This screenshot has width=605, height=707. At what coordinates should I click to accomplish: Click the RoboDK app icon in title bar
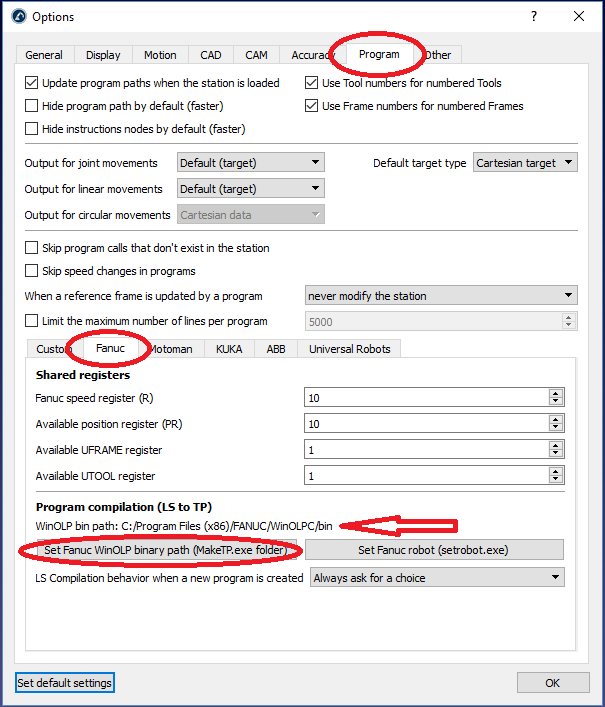[19, 17]
